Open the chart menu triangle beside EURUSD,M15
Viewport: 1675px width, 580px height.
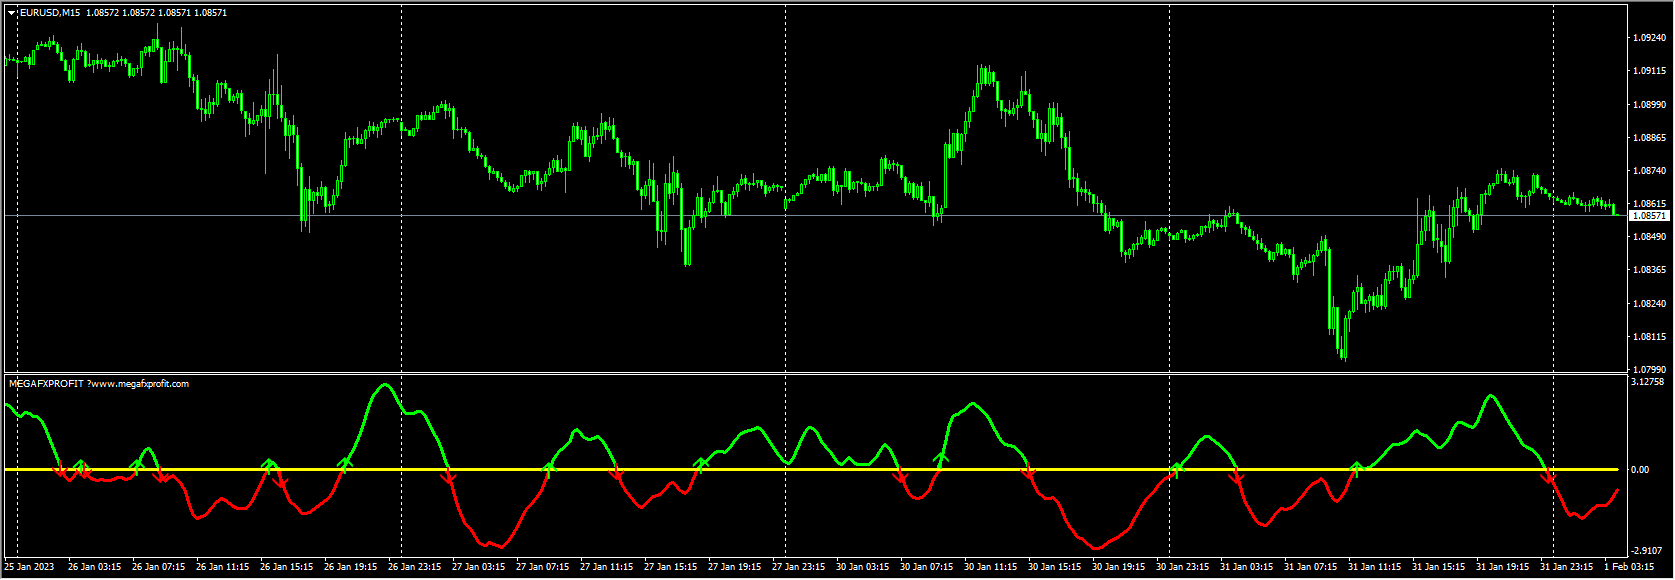tap(12, 13)
